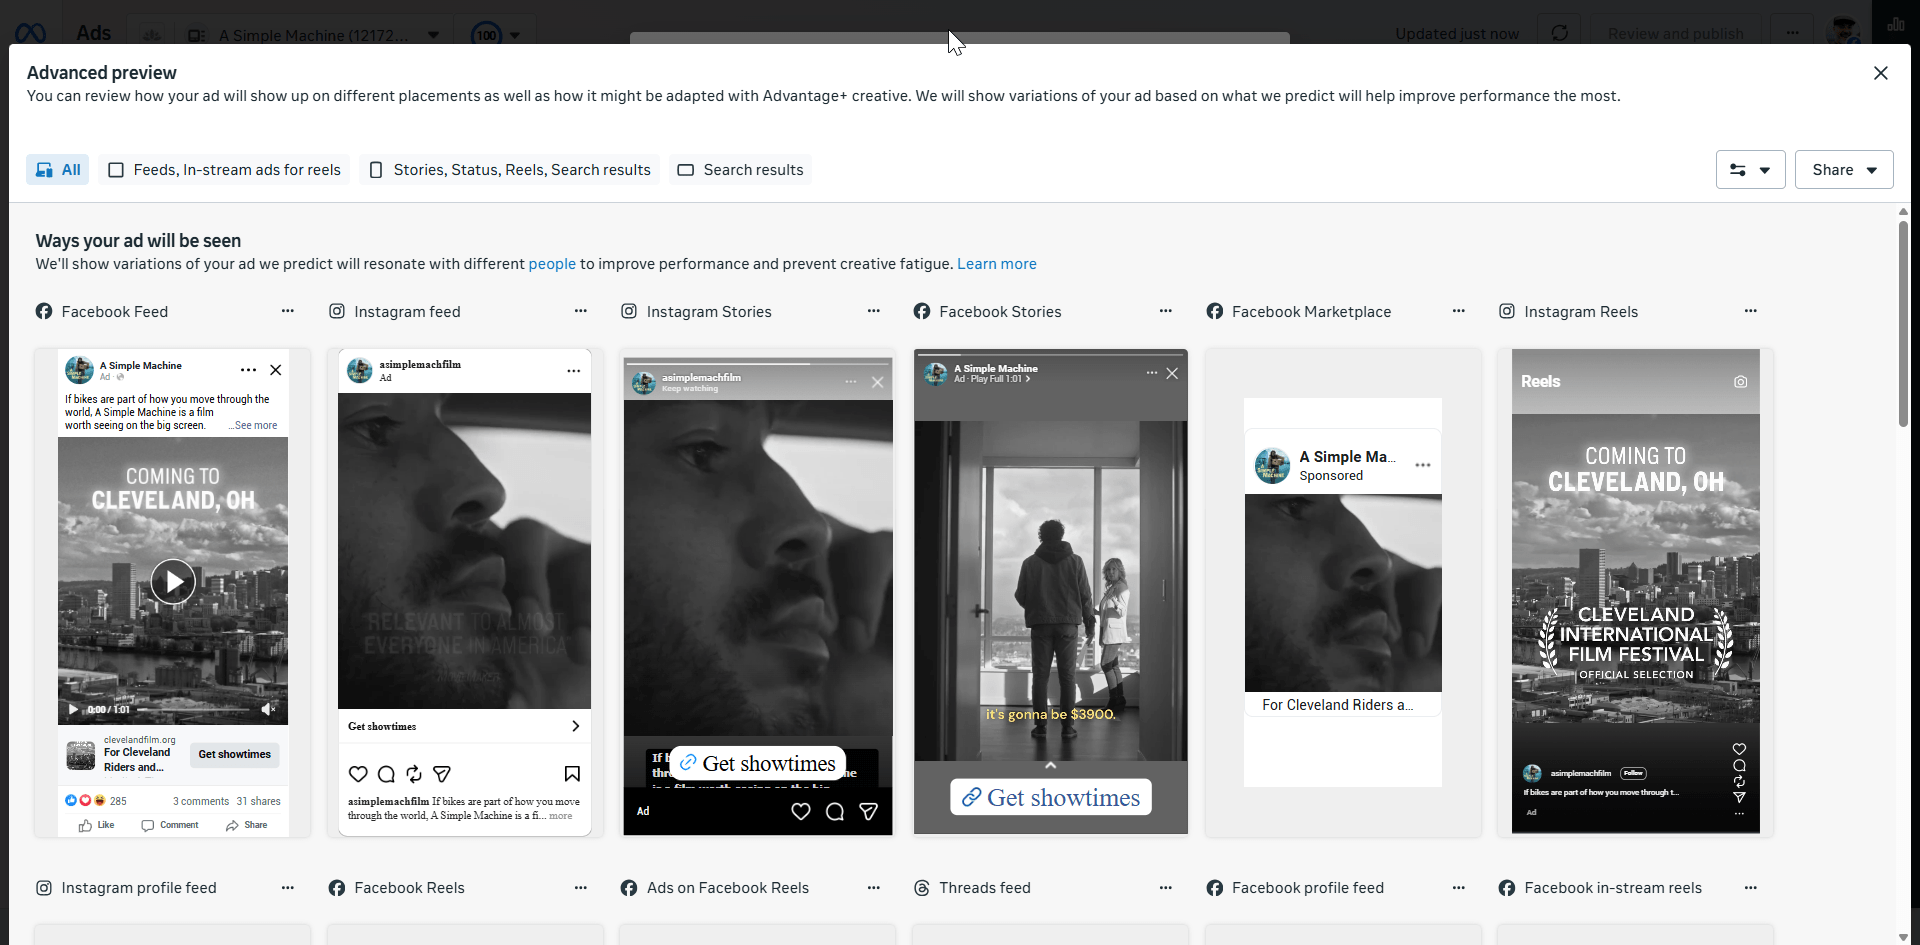Unmute the Facebook Feed video
This screenshot has width=1920, height=945.
(268, 709)
